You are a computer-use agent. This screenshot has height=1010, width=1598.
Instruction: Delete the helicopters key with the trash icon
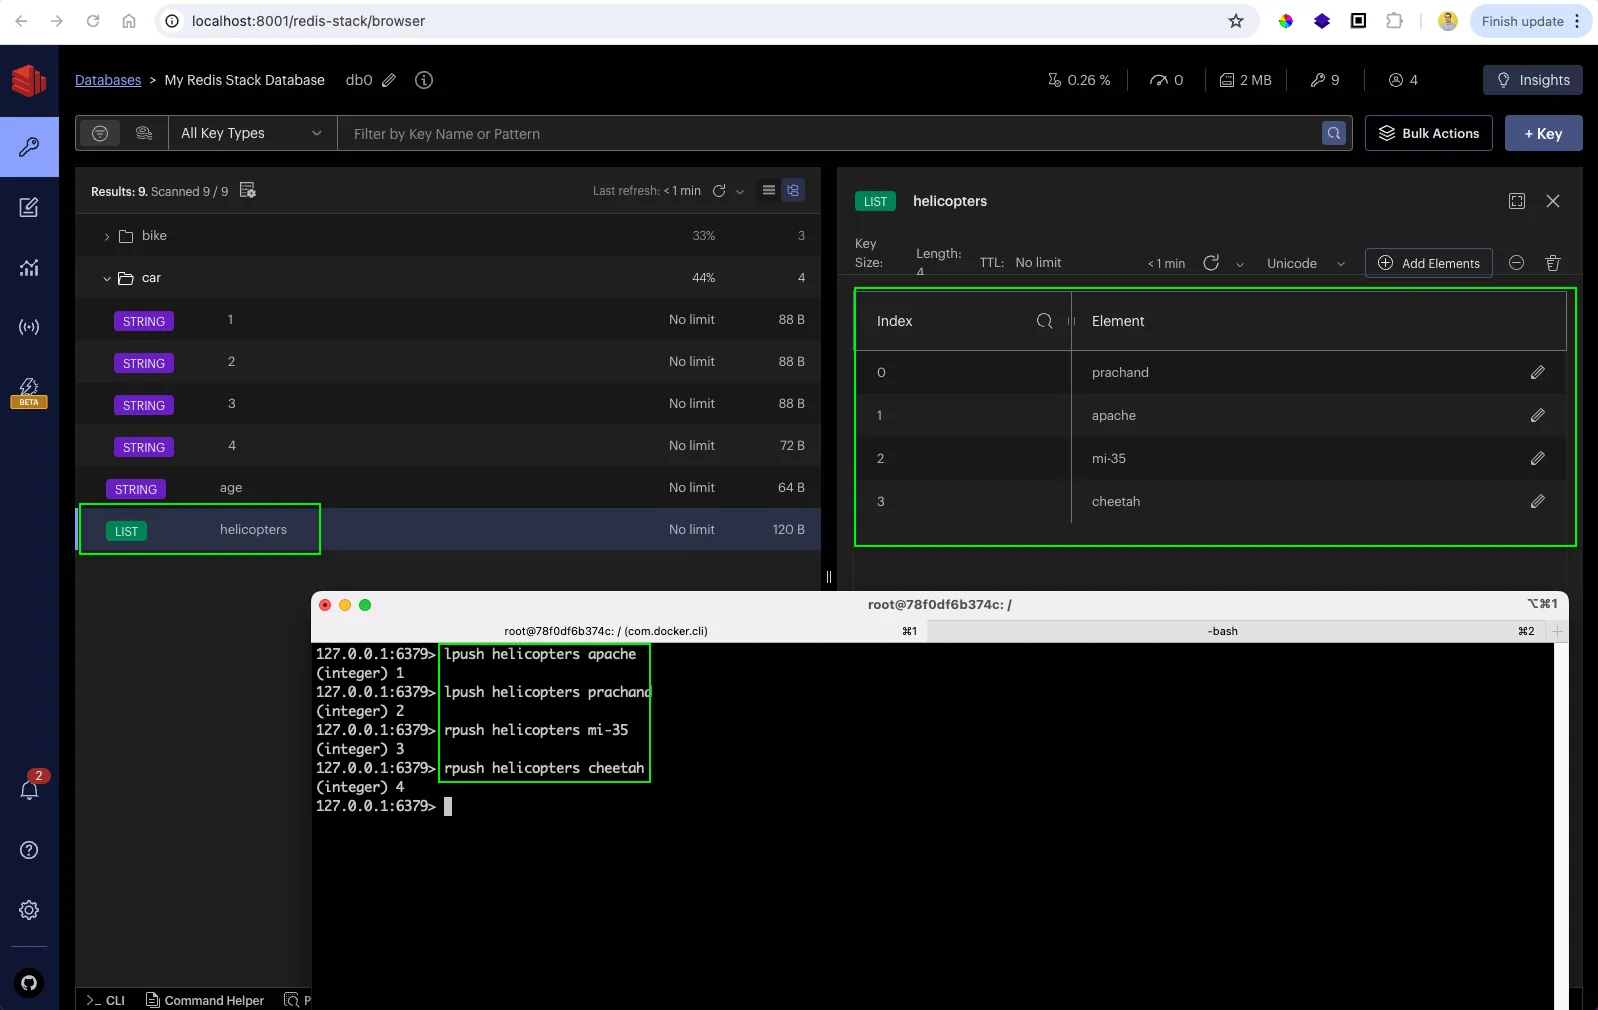[1553, 263]
